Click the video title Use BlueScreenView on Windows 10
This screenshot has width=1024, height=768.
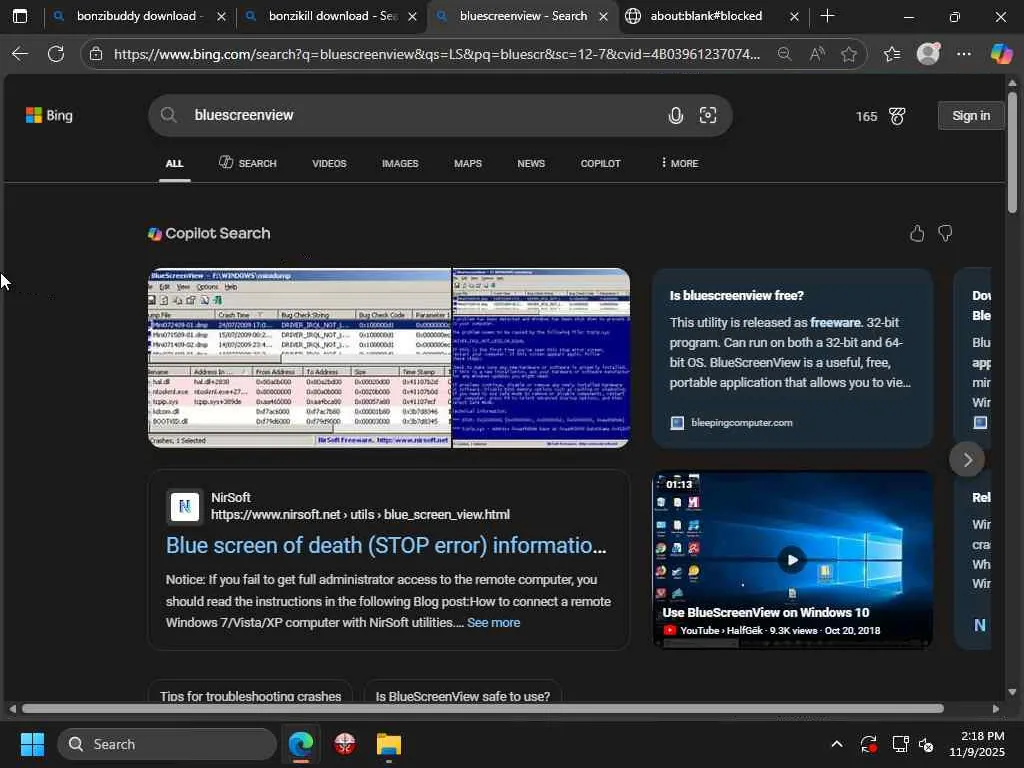(765, 613)
